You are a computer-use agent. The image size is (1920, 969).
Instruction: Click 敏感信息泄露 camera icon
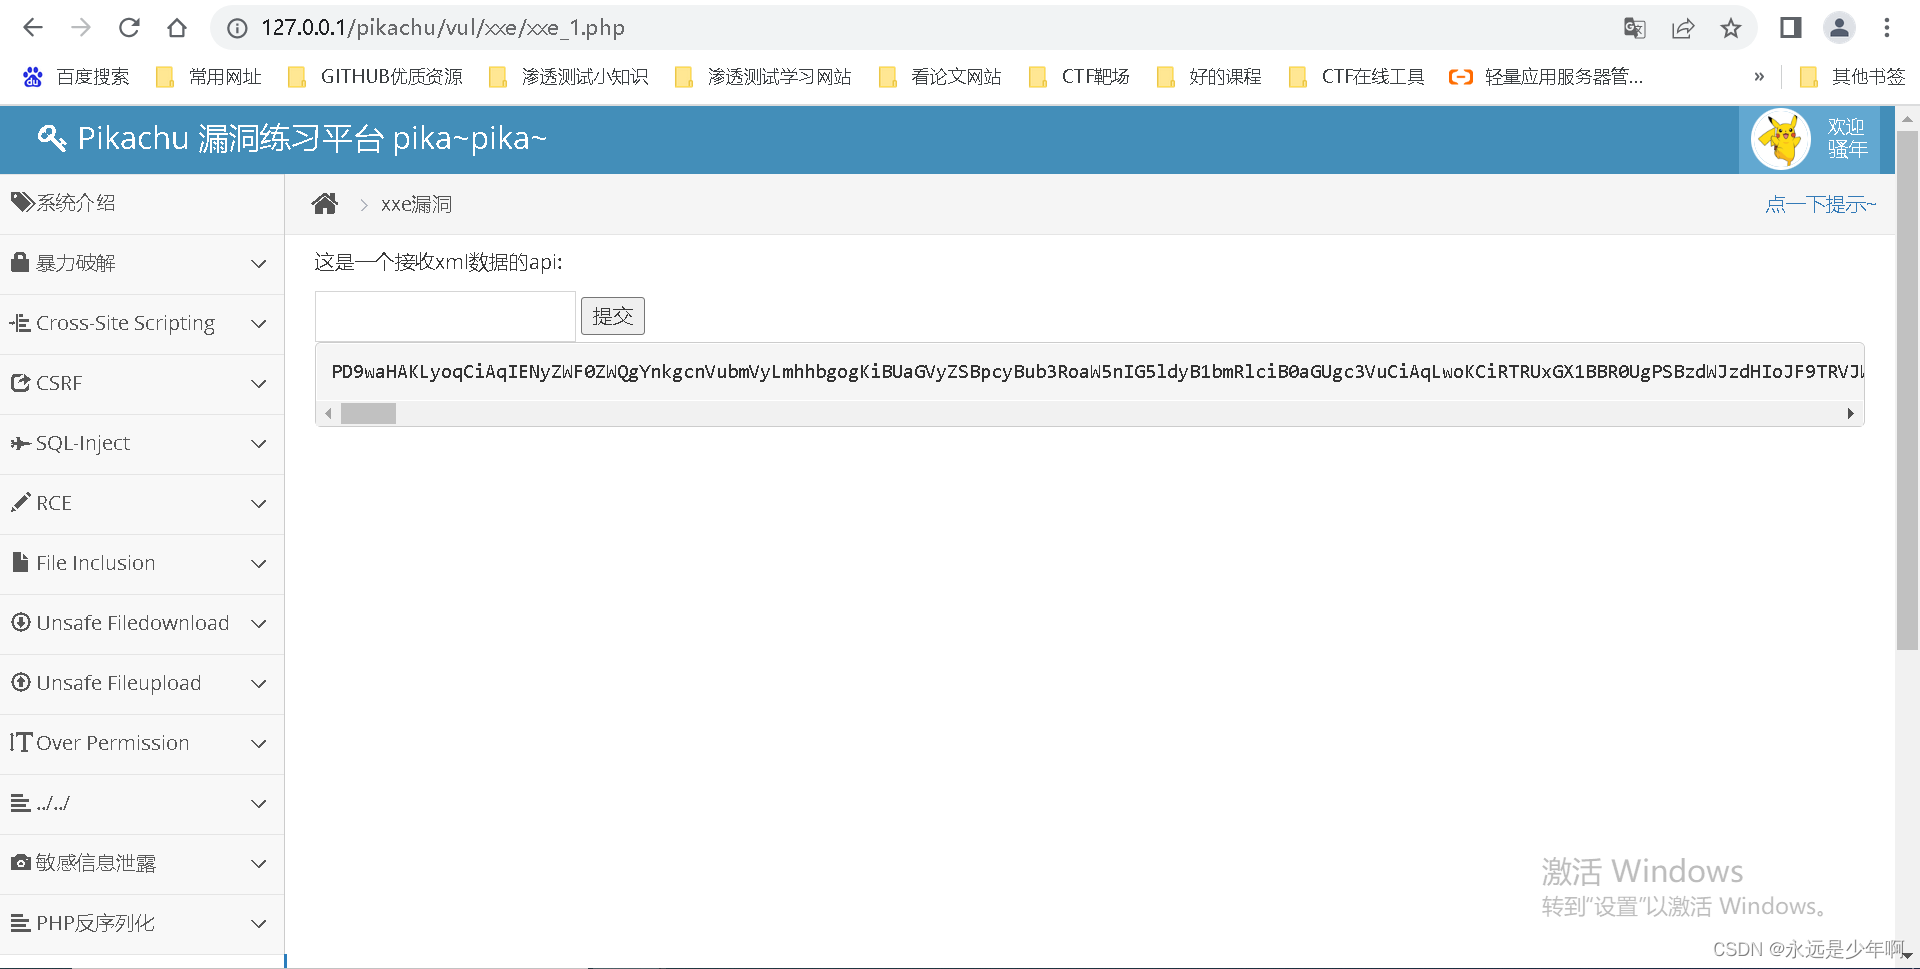20,862
